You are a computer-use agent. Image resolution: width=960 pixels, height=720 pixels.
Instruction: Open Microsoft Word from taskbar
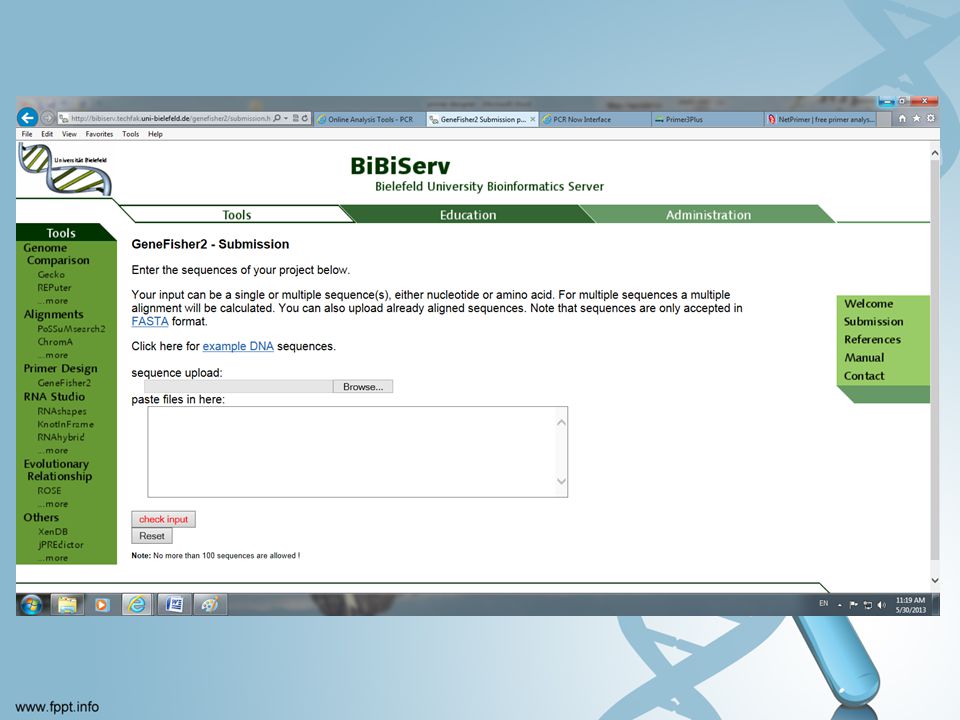pyautogui.click(x=174, y=605)
